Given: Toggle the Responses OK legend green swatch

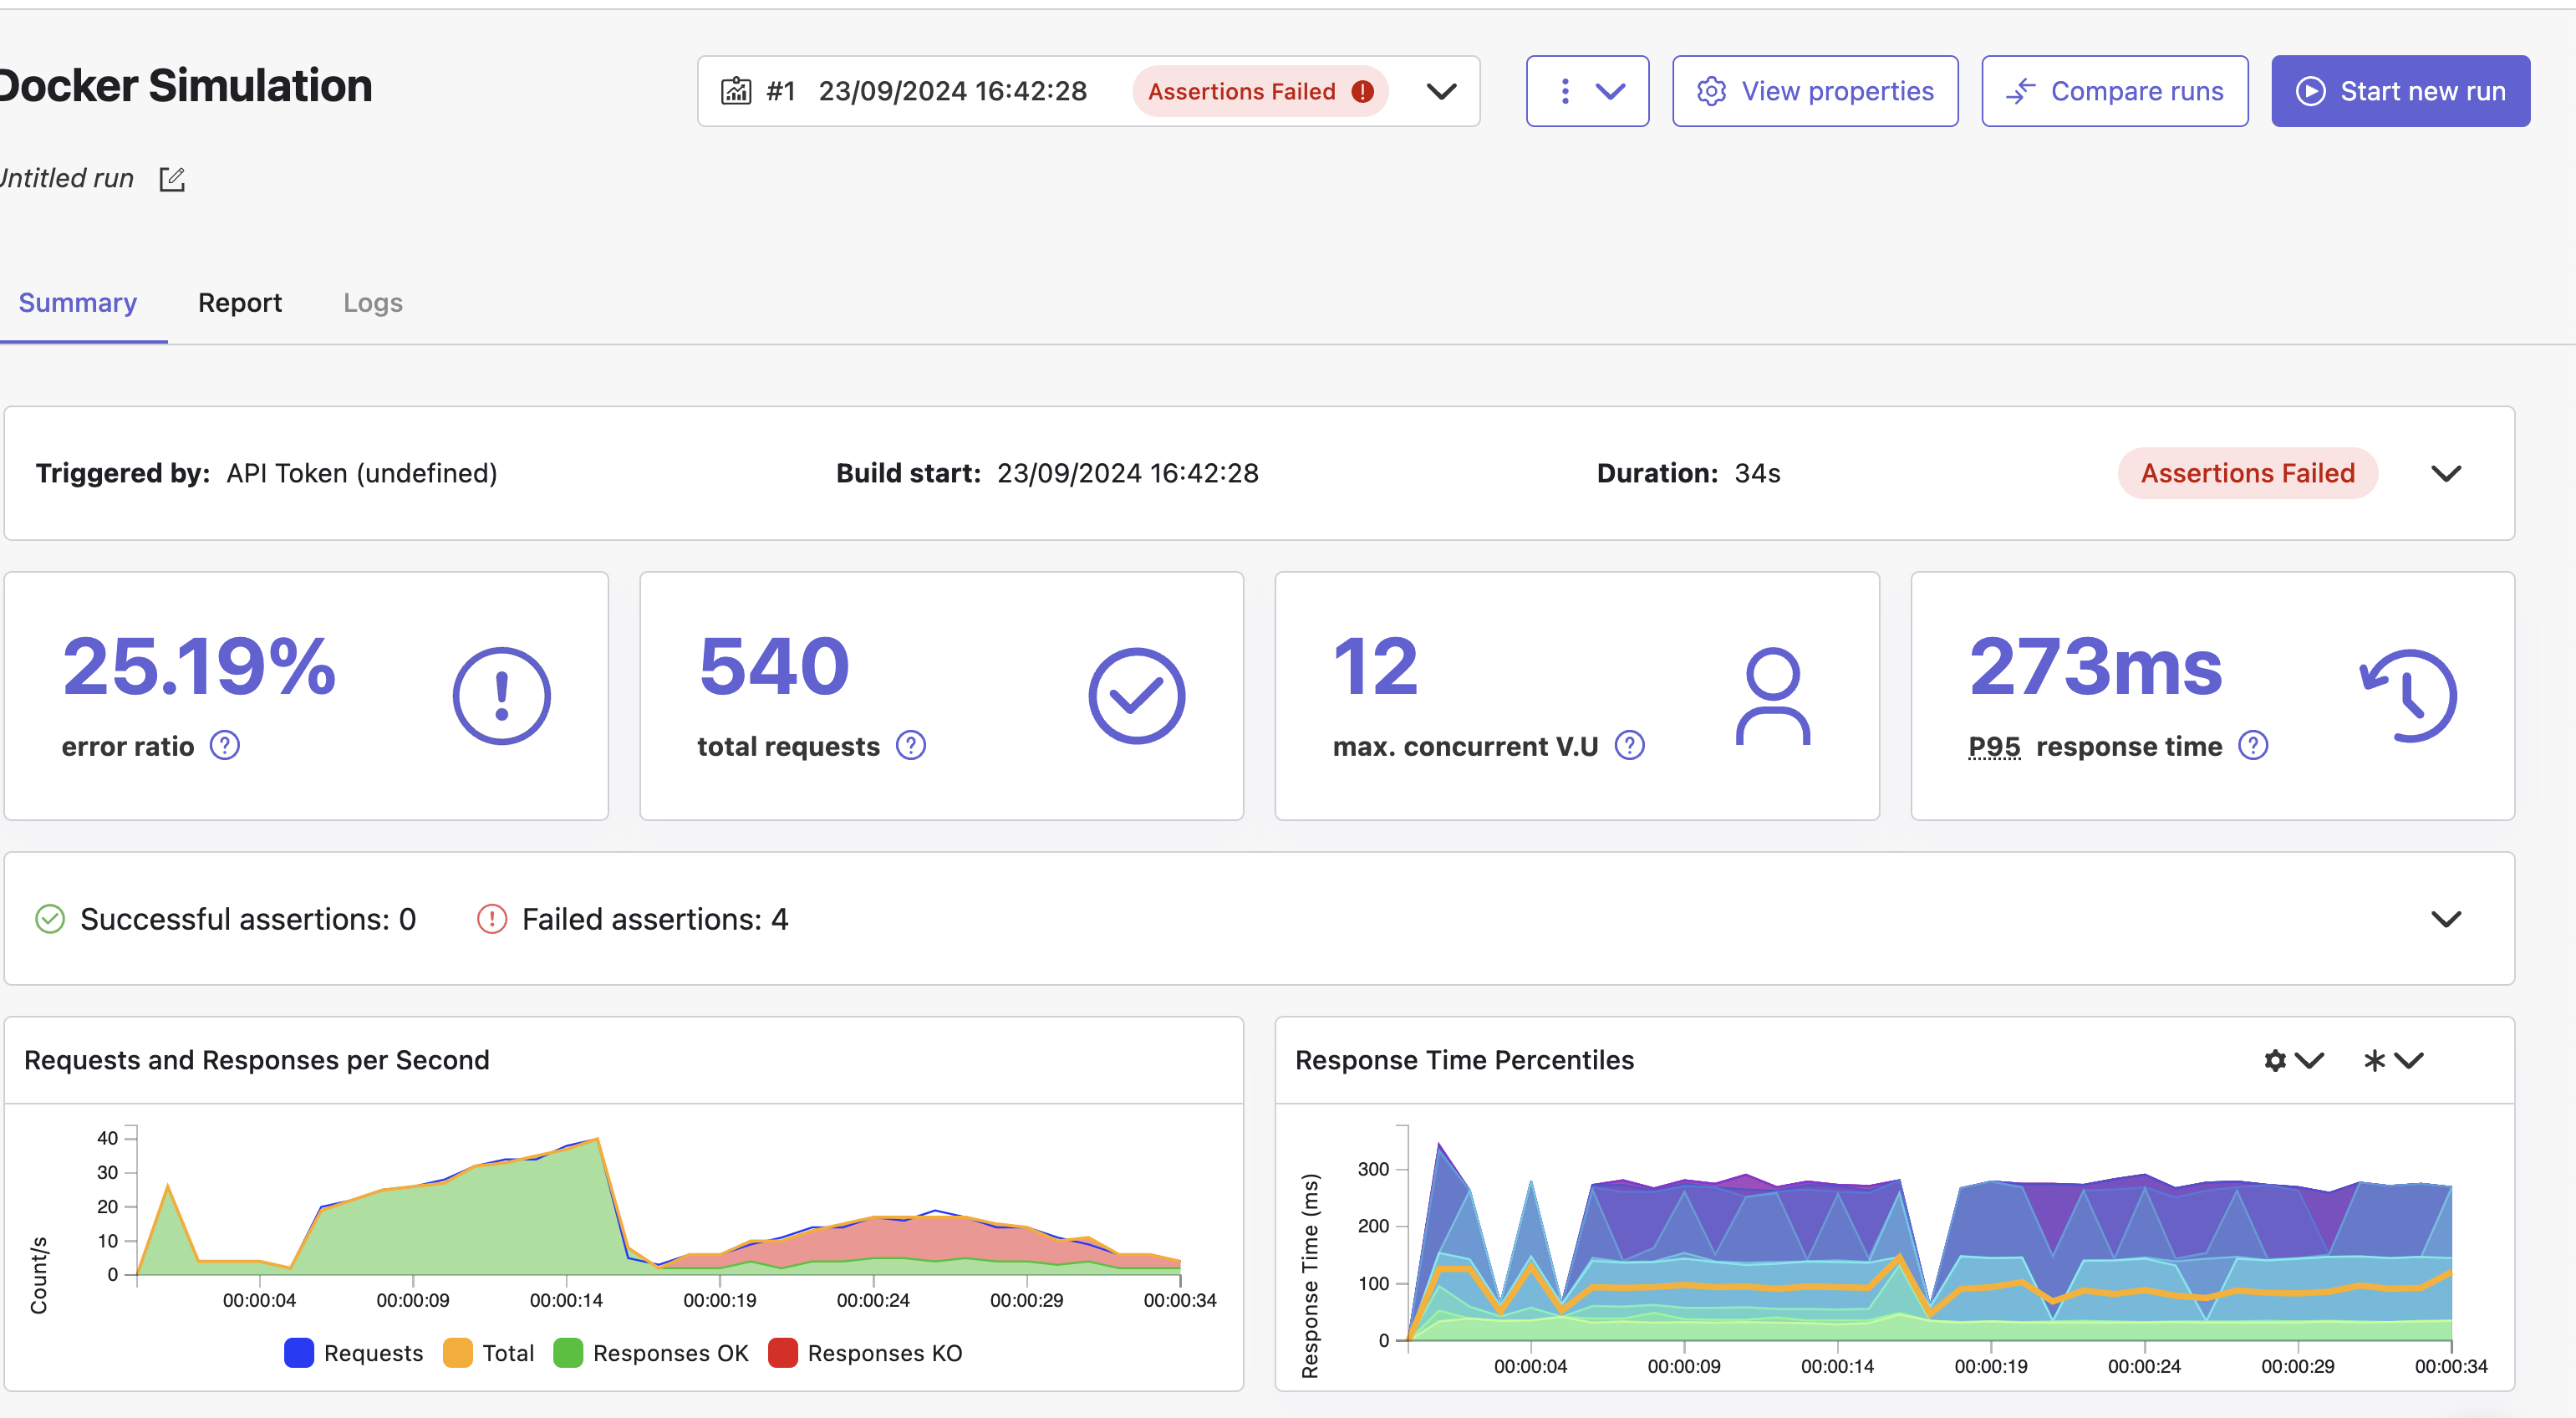Looking at the screenshot, I should click(x=568, y=1353).
